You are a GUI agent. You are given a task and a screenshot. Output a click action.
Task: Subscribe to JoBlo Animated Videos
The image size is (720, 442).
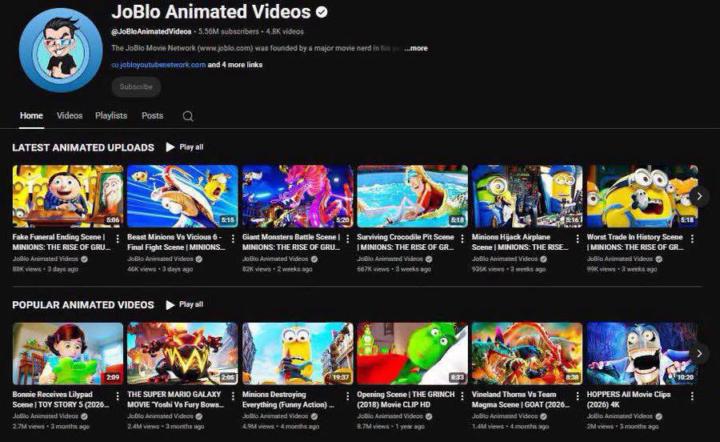tap(136, 87)
